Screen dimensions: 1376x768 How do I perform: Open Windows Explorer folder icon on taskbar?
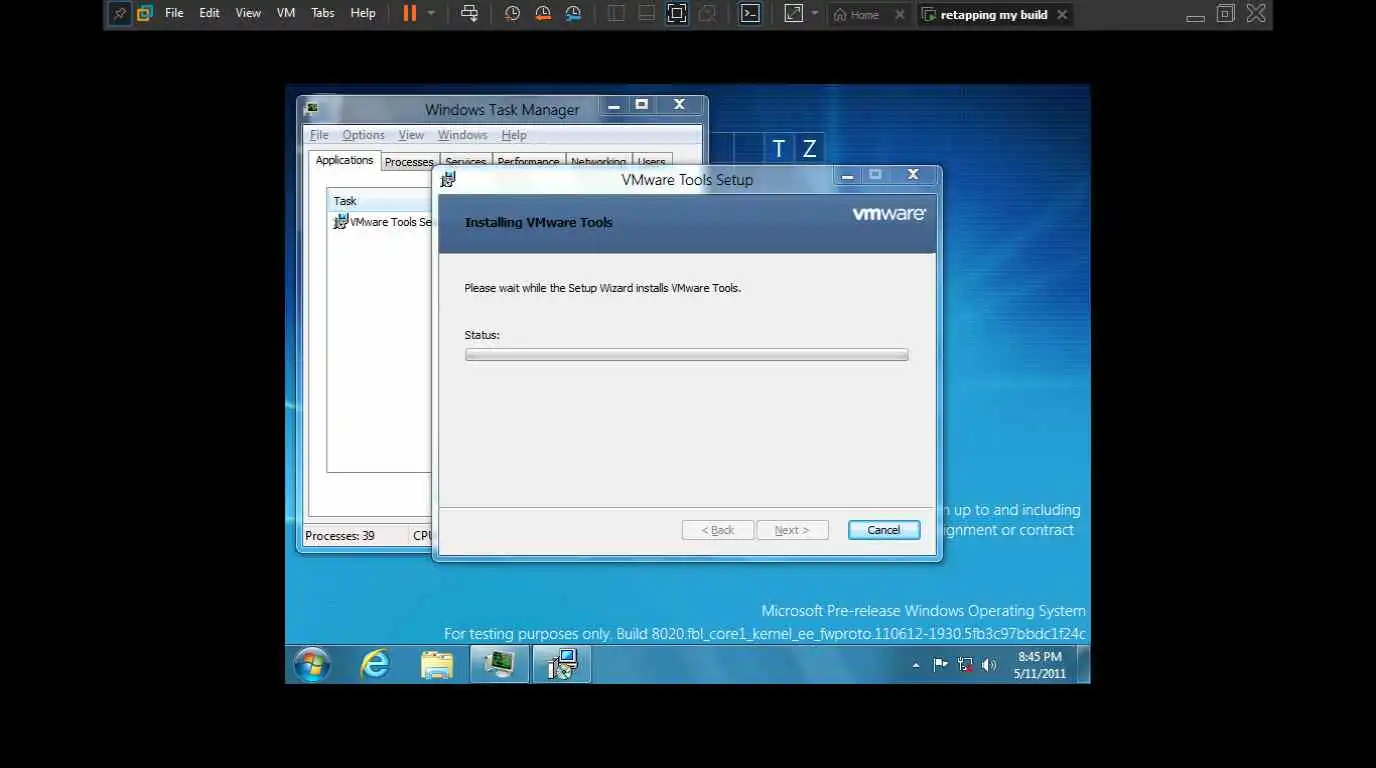(437, 664)
